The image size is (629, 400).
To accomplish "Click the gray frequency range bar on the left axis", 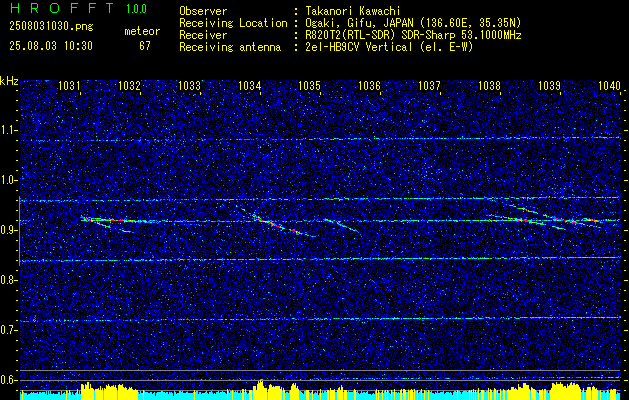I will [20, 231].
